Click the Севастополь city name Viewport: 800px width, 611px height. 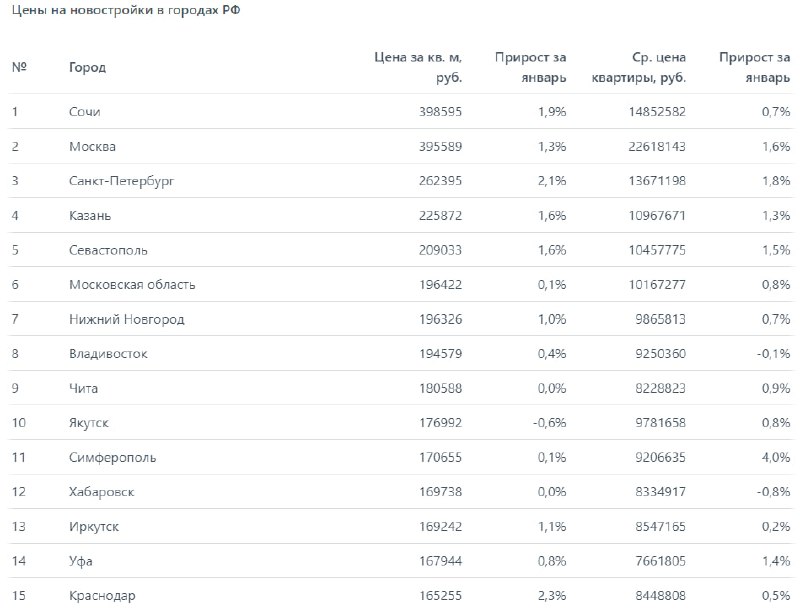[x=108, y=250]
